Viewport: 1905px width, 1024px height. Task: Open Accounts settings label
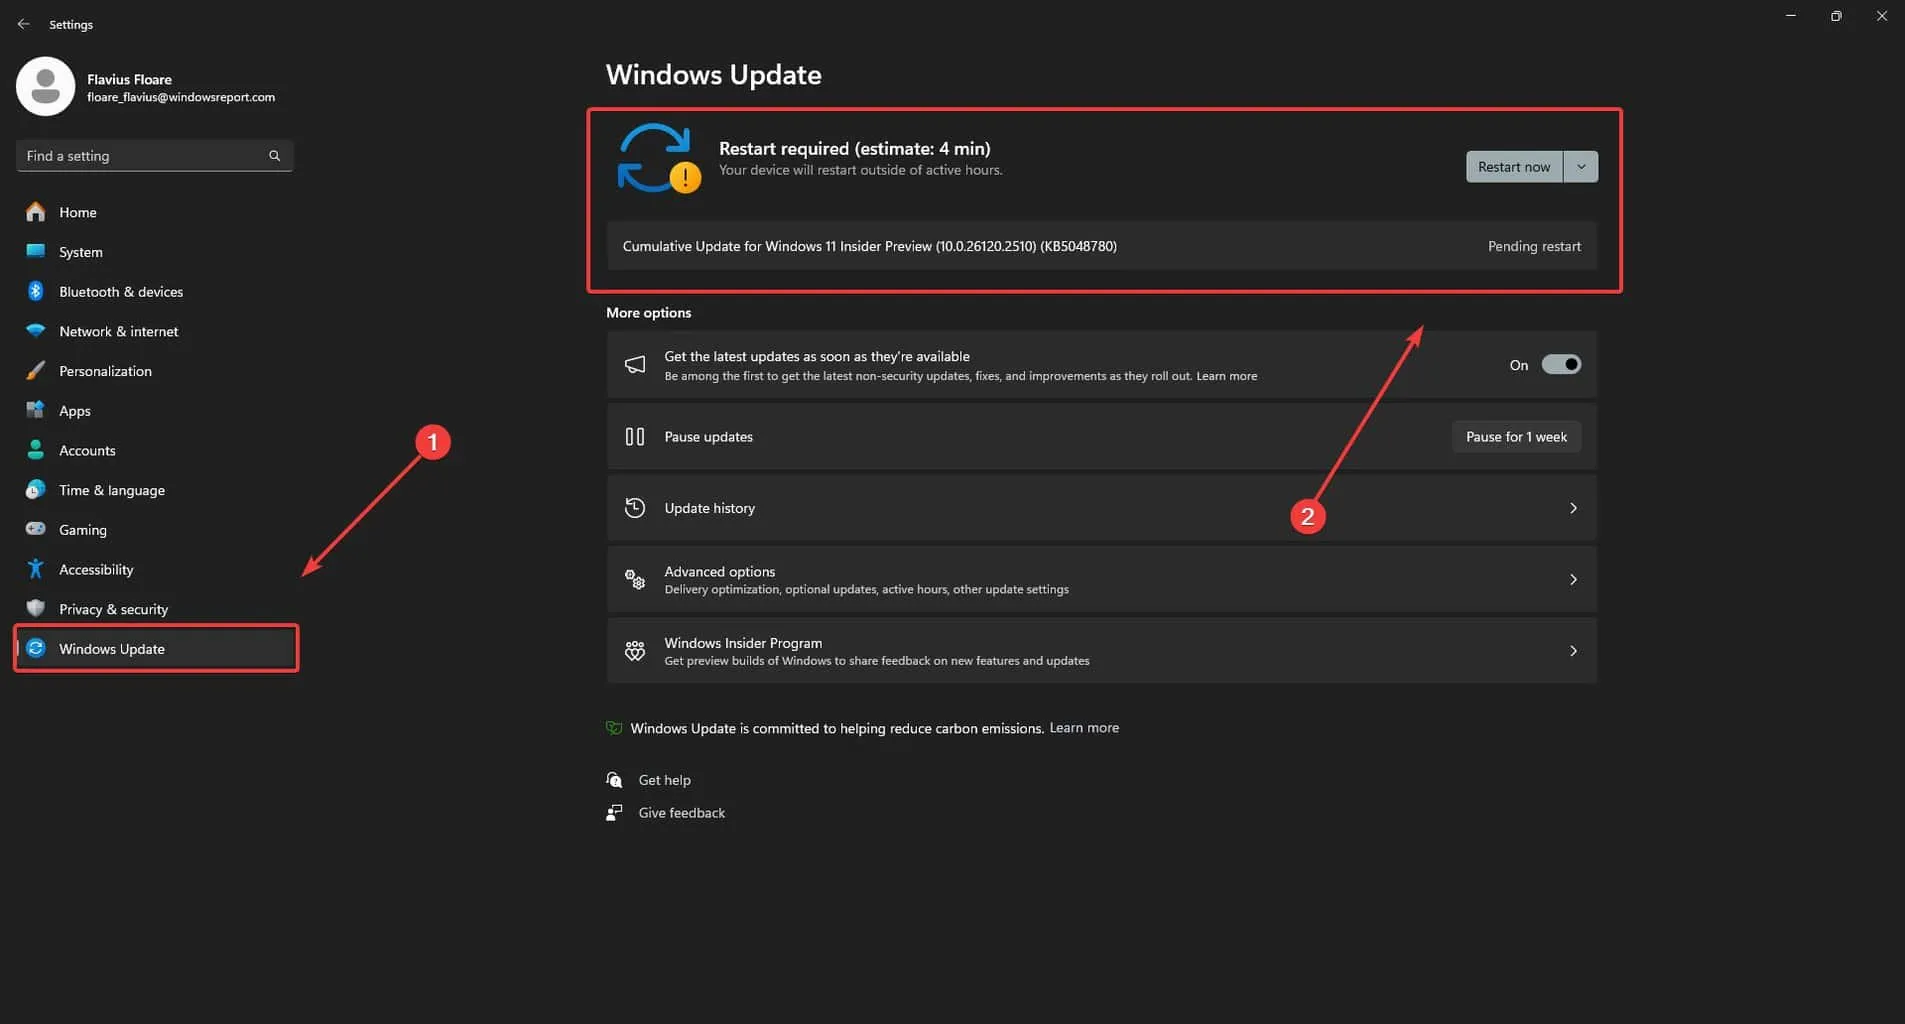[87, 451]
